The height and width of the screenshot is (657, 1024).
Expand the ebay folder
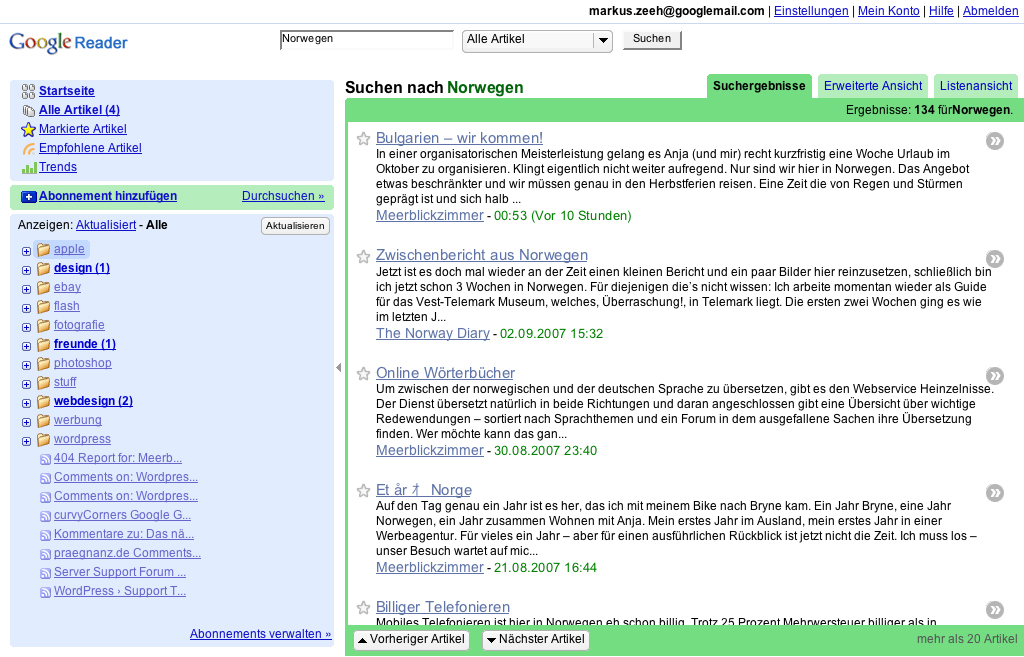26,289
